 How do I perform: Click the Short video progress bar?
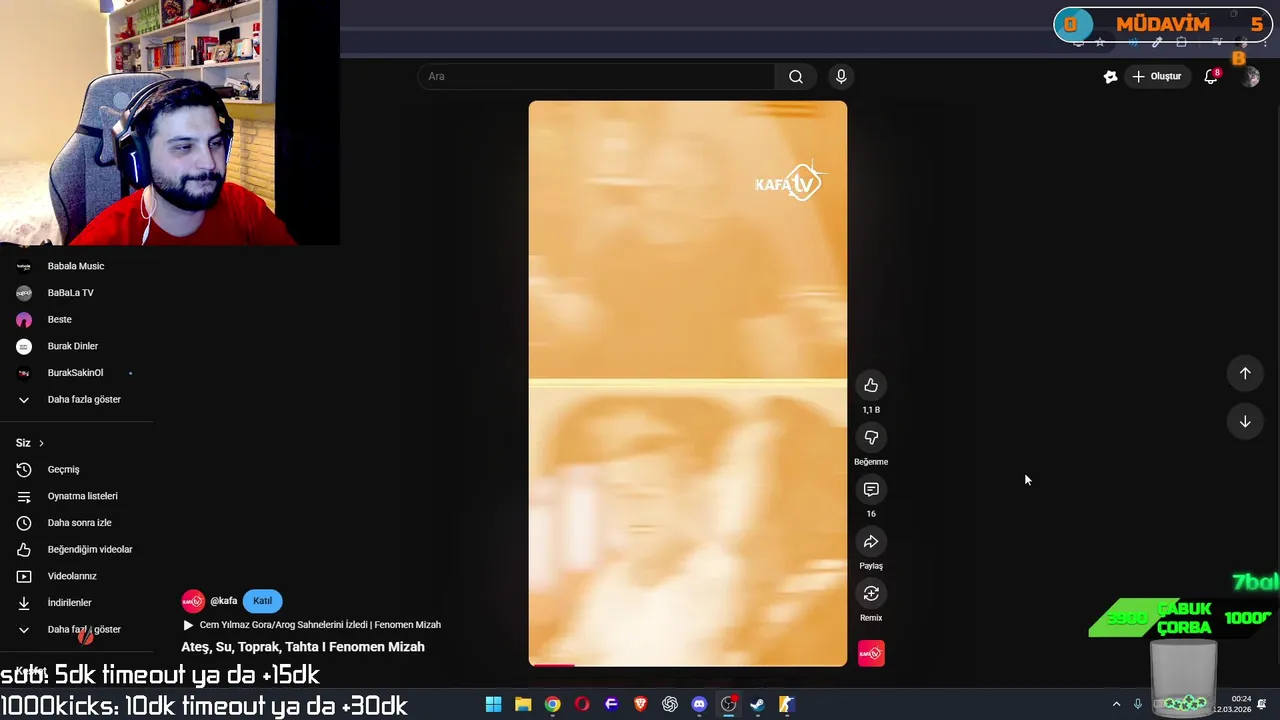pyautogui.click(x=688, y=664)
